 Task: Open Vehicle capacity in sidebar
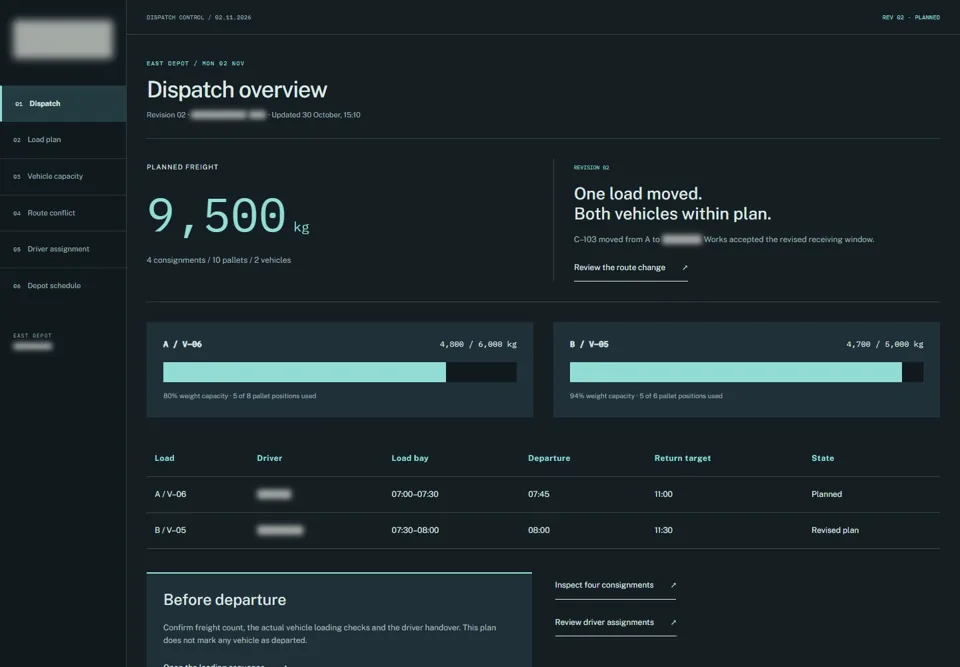click(x=63, y=176)
